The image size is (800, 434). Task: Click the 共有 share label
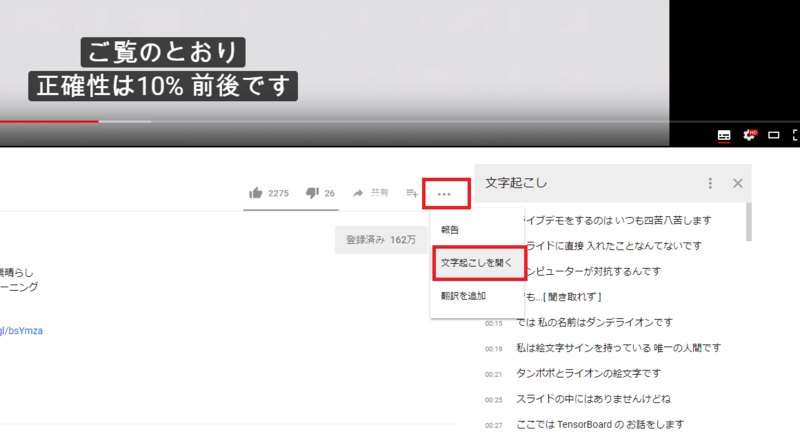point(379,193)
